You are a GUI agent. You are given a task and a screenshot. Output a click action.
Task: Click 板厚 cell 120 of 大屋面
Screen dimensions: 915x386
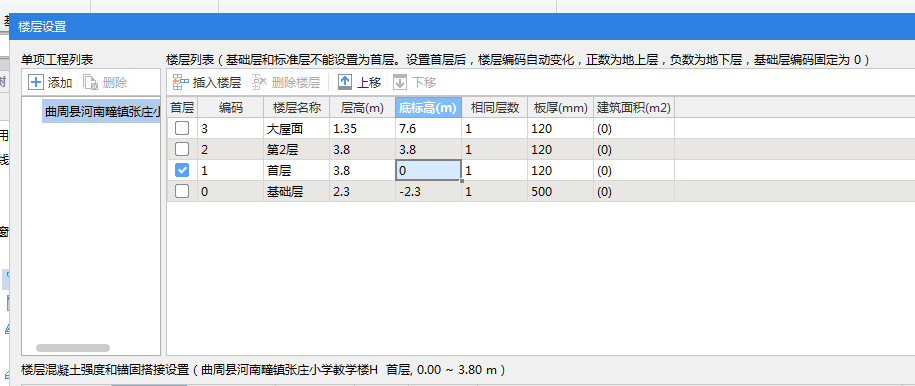pos(561,128)
